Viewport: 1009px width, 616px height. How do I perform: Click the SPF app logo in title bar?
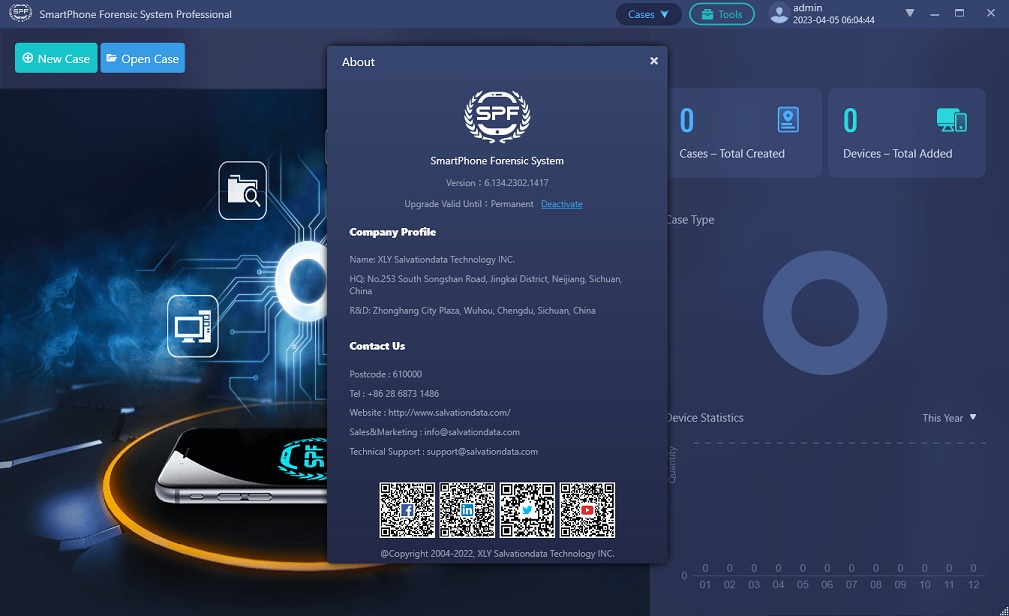(x=20, y=13)
